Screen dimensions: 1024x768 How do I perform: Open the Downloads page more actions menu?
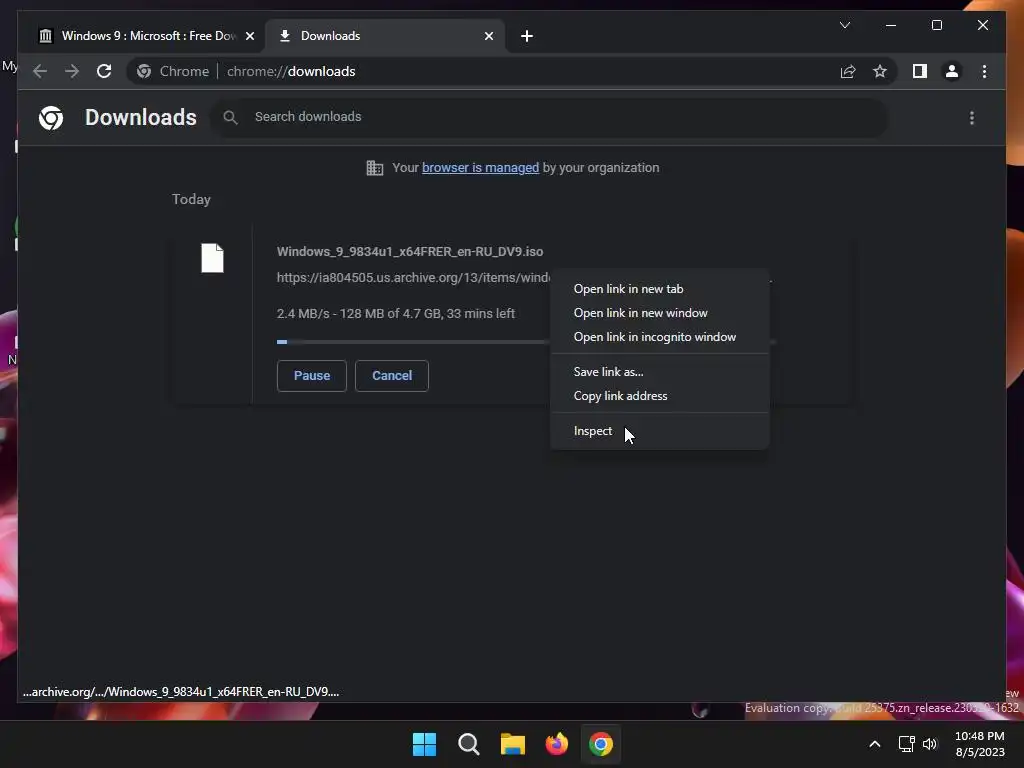point(972,118)
